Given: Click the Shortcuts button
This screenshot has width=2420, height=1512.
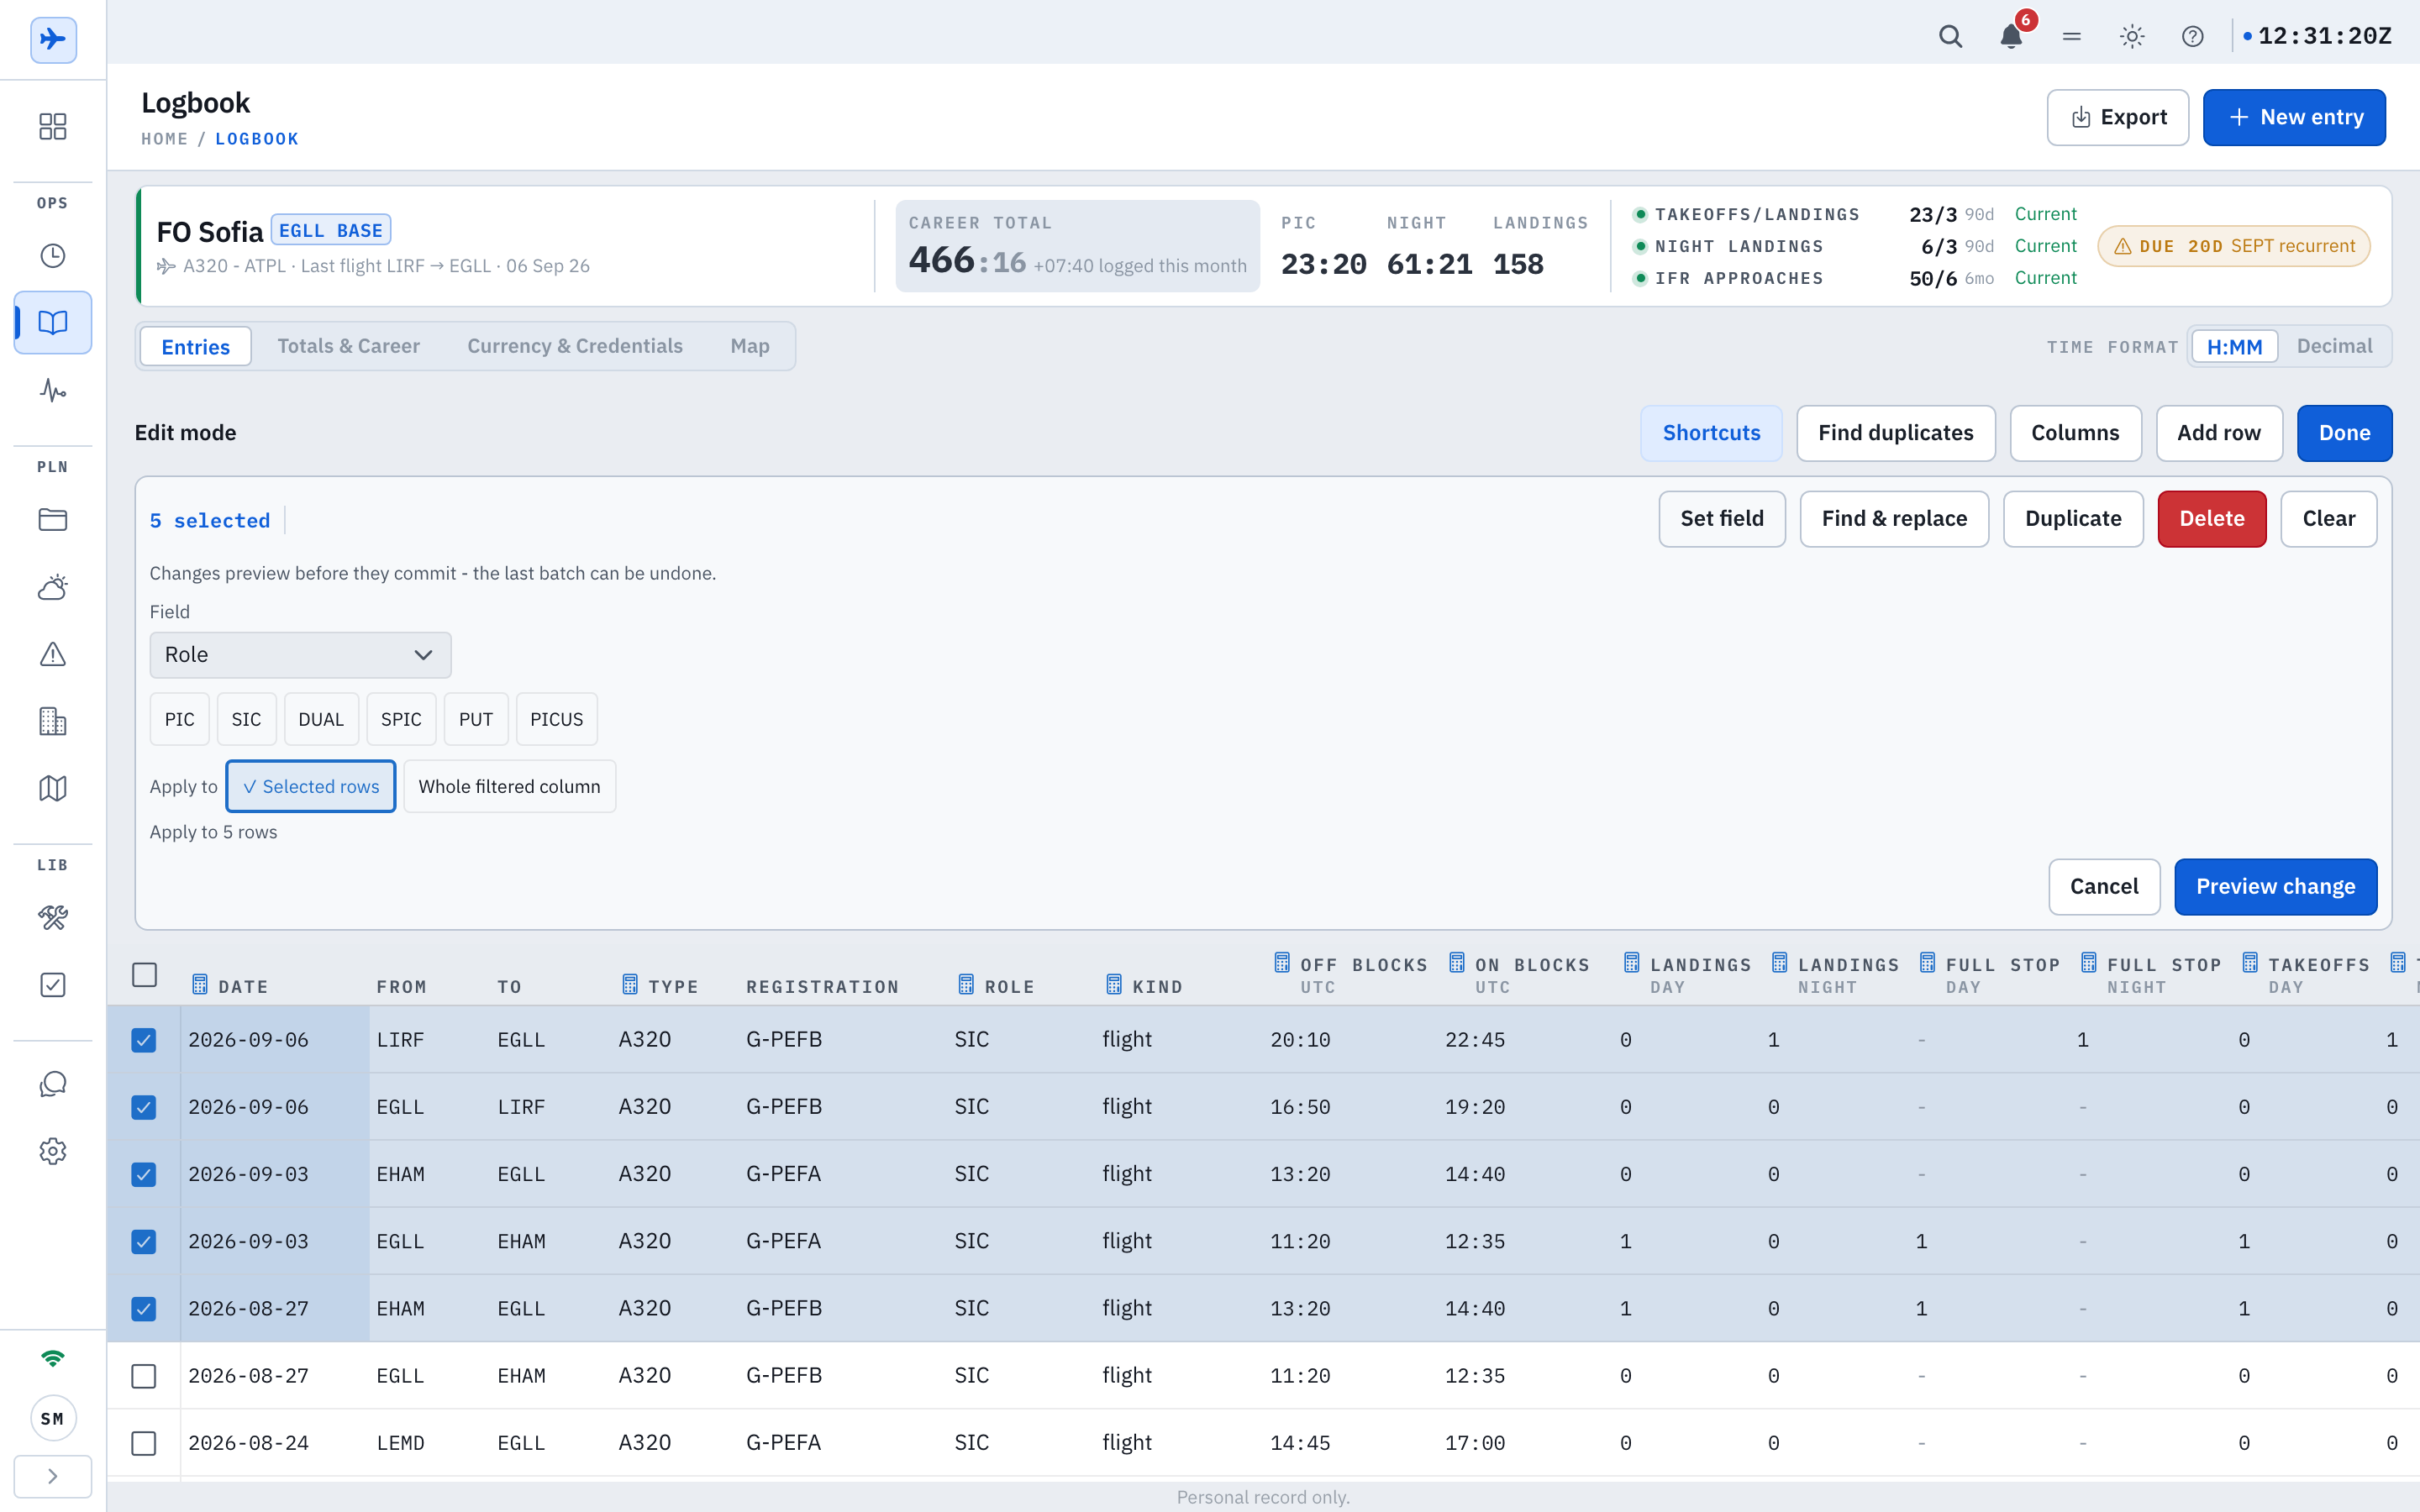Looking at the screenshot, I should 1711,433.
